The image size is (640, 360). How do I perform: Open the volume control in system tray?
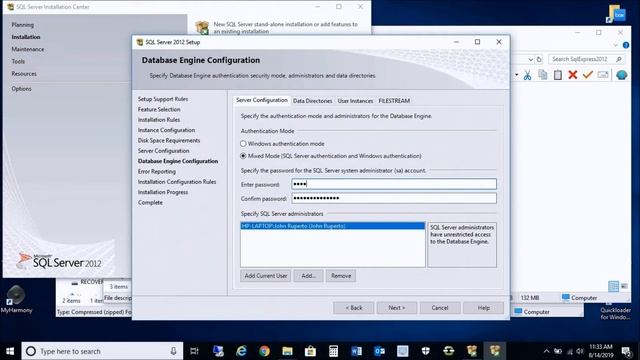pyautogui.click(x=580, y=351)
